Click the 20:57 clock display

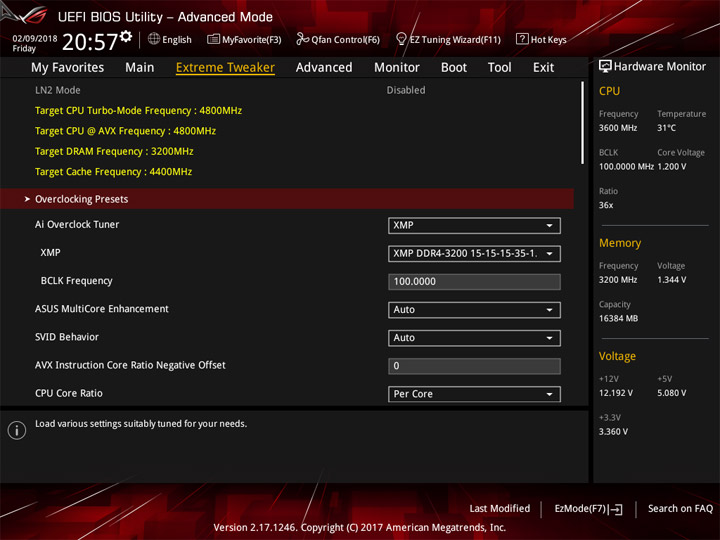90,42
